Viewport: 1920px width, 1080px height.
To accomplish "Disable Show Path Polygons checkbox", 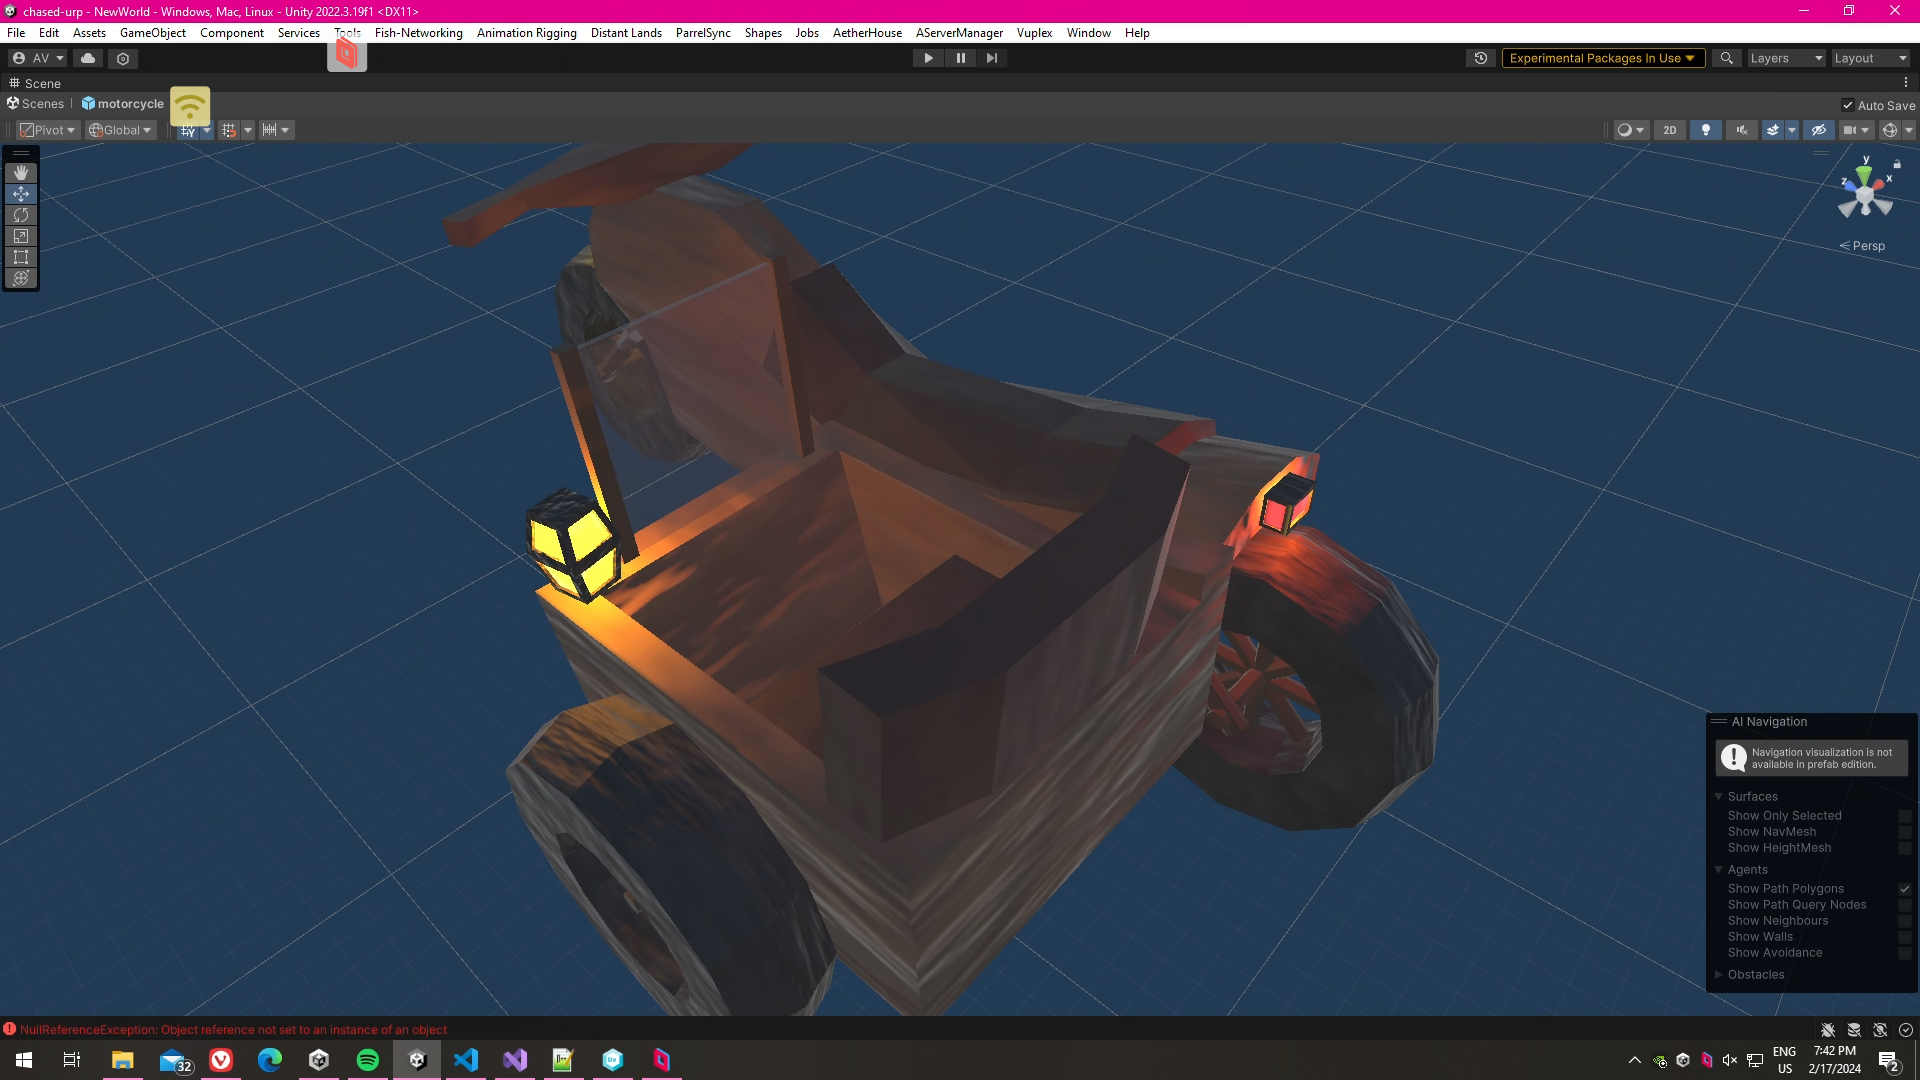I will (1905, 889).
